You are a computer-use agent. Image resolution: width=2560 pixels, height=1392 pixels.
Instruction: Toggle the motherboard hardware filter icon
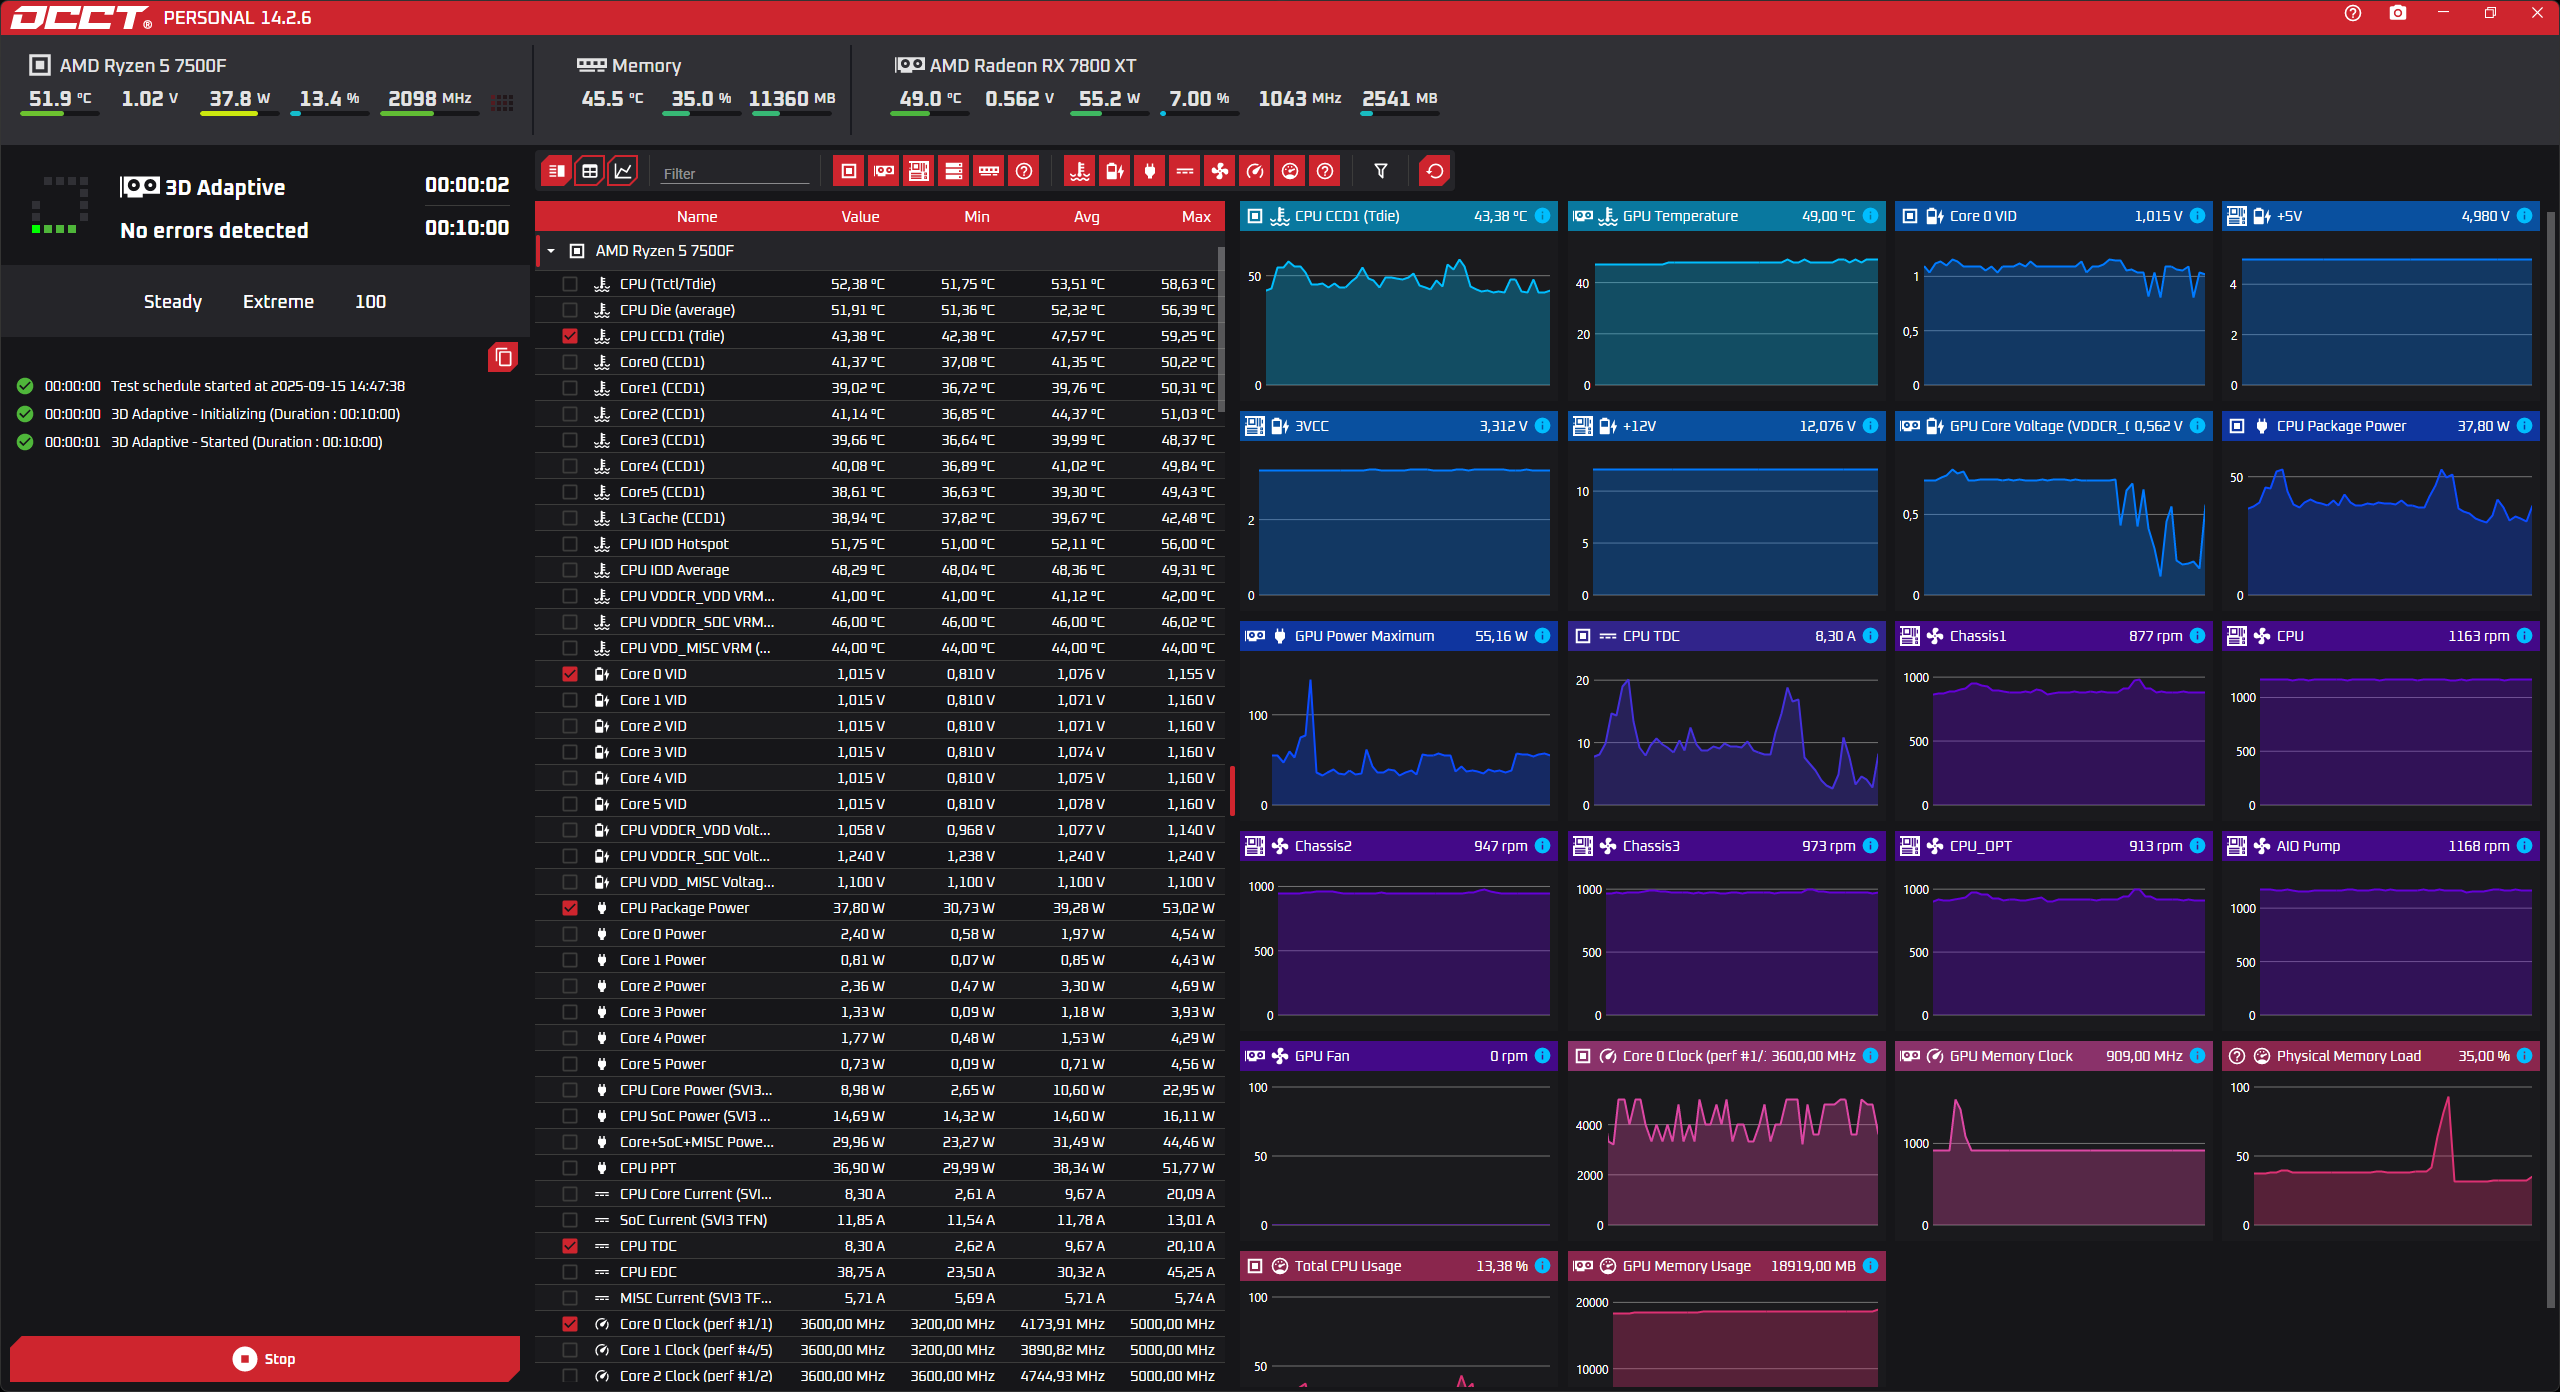tap(919, 171)
